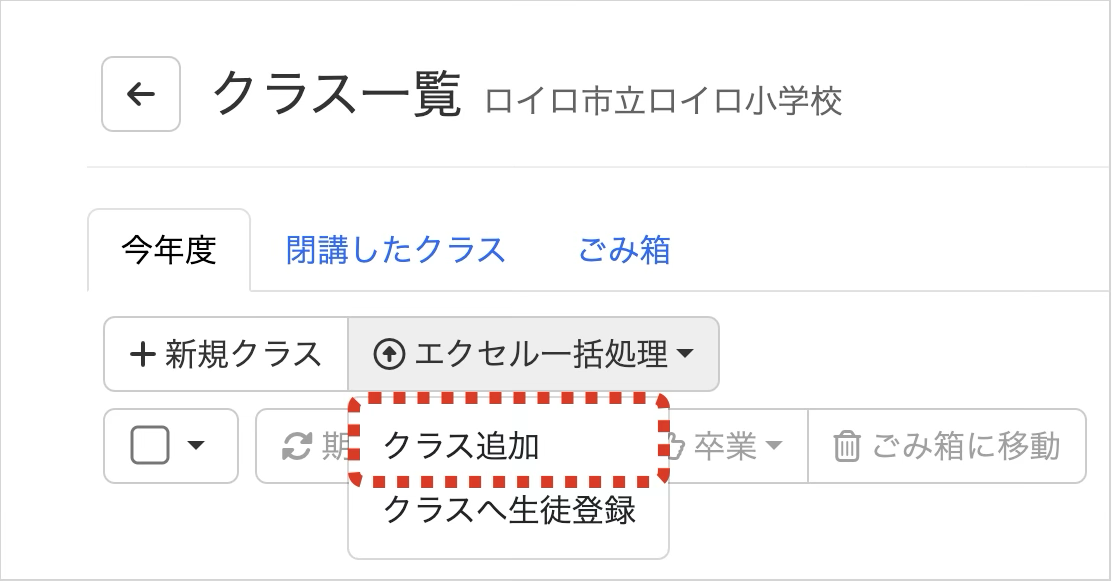Click the upload circle icon in エクセル一括処理

pos(389,354)
